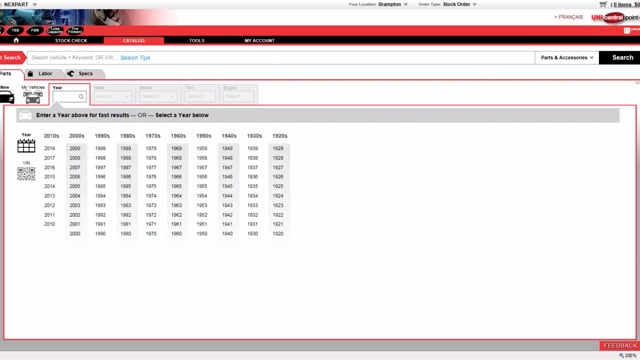The width and height of the screenshot is (640, 360).
Task: Open the CATALOG menu
Action: tap(134, 41)
